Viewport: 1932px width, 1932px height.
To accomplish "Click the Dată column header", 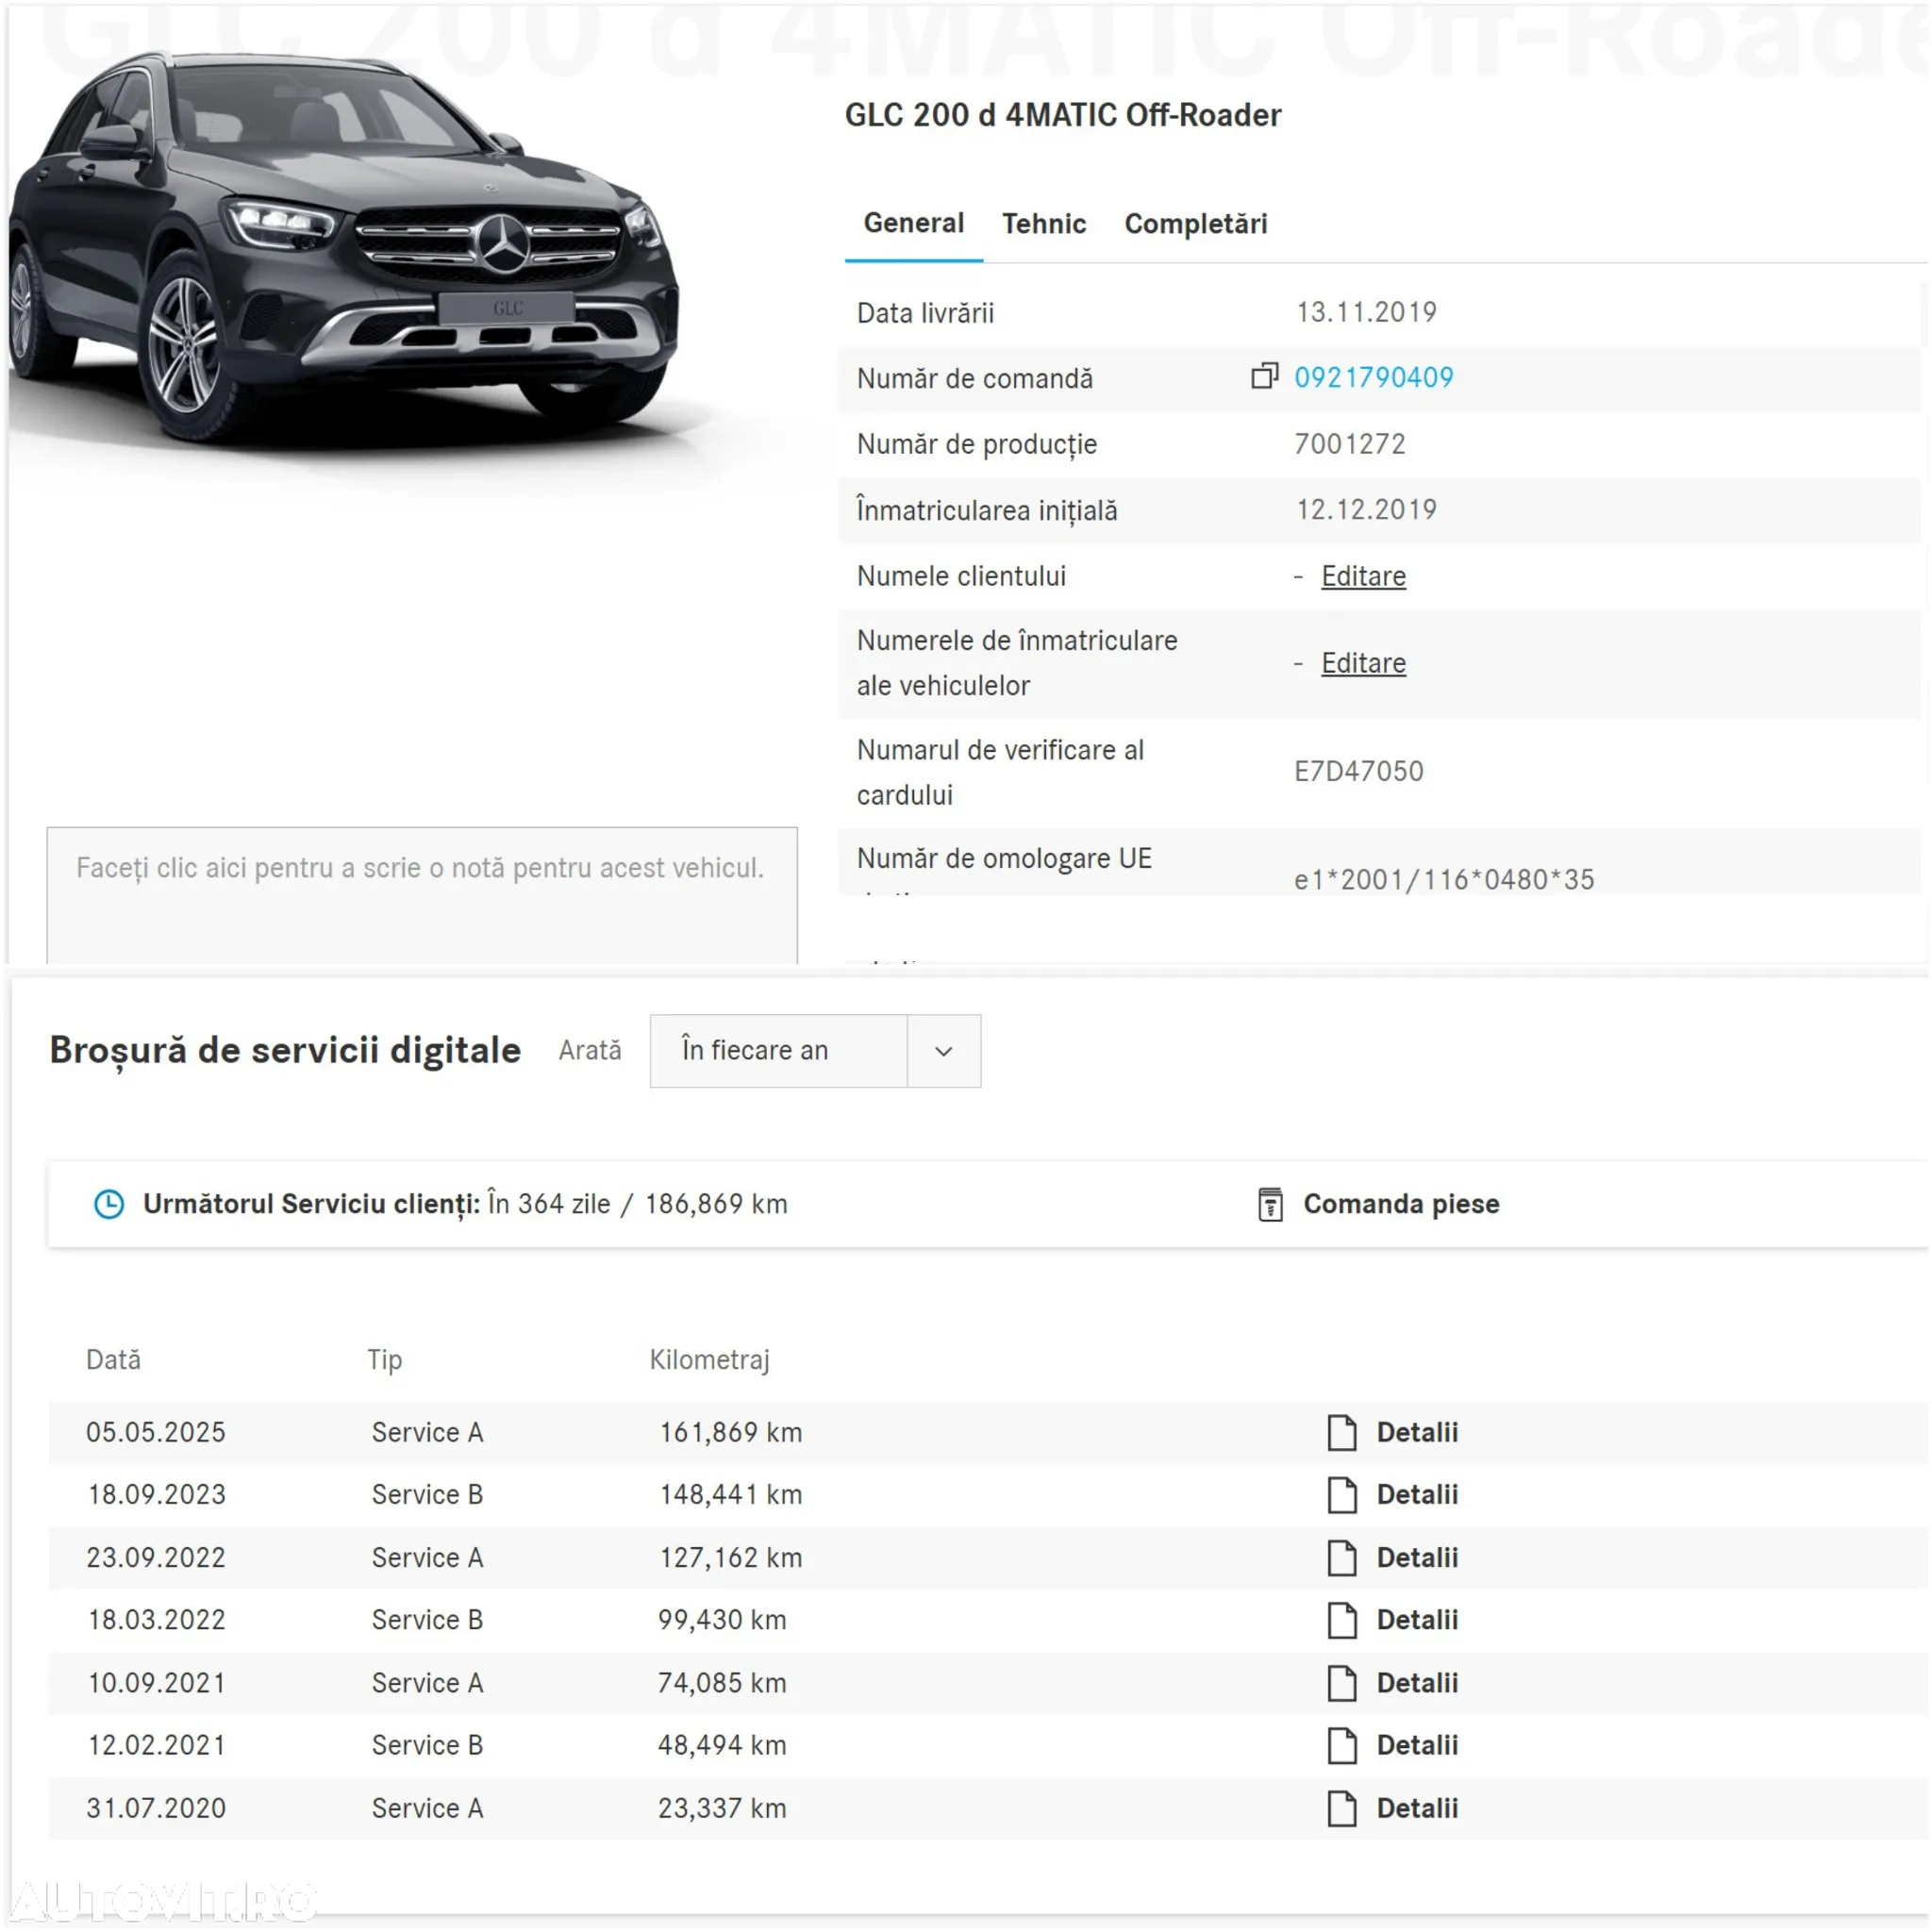I will (x=113, y=1360).
